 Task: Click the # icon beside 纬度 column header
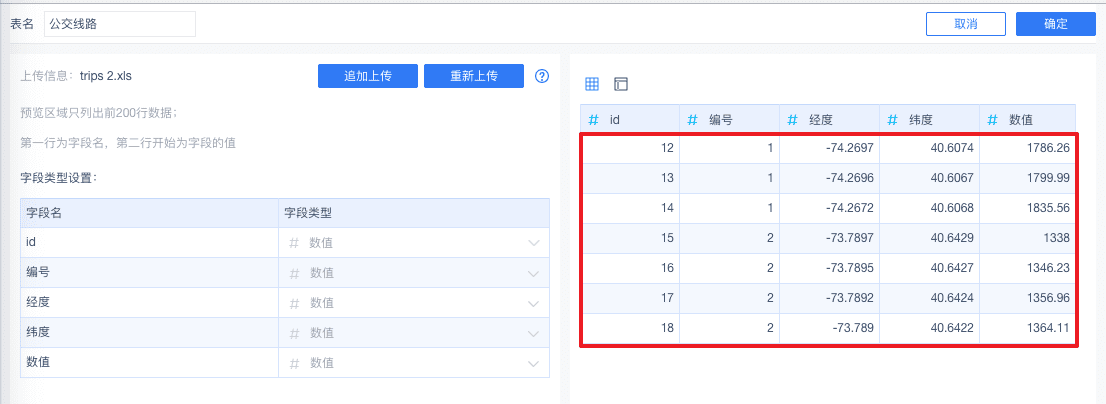(x=893, y=120)
